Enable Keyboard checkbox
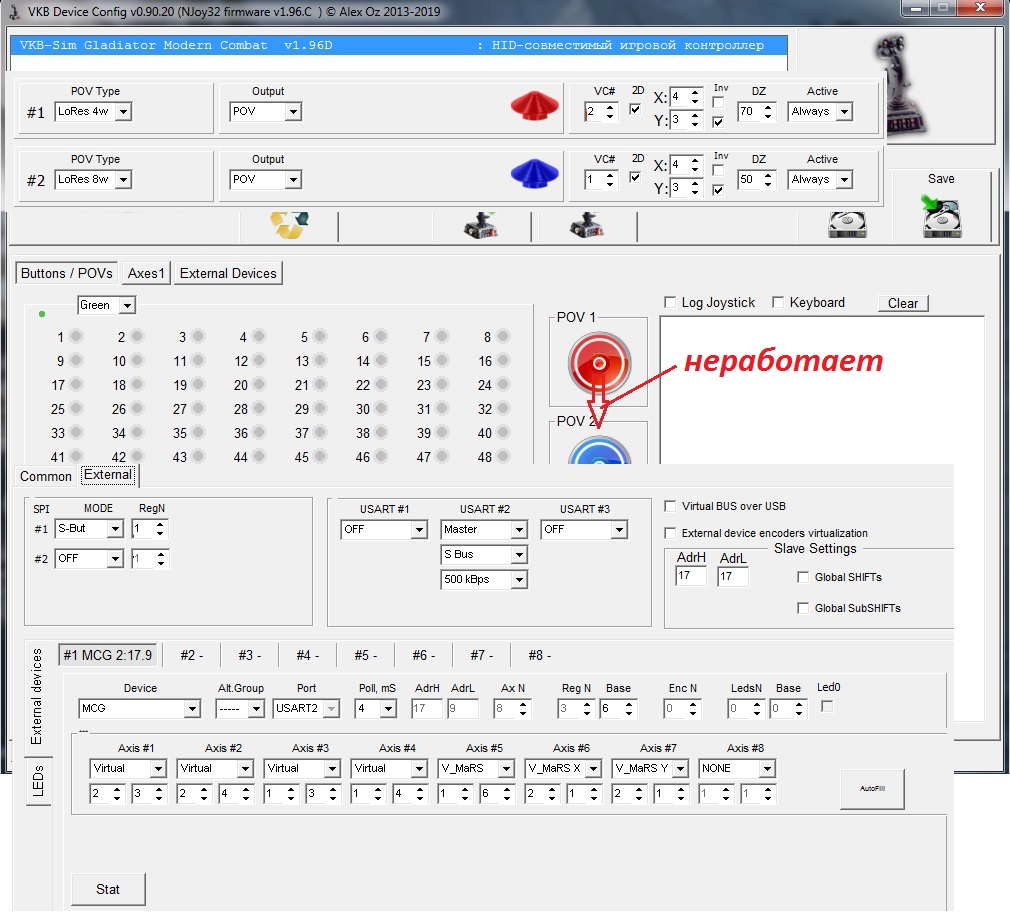The height and width of the screenshot is (917, 1010). [x=778, y=302]
